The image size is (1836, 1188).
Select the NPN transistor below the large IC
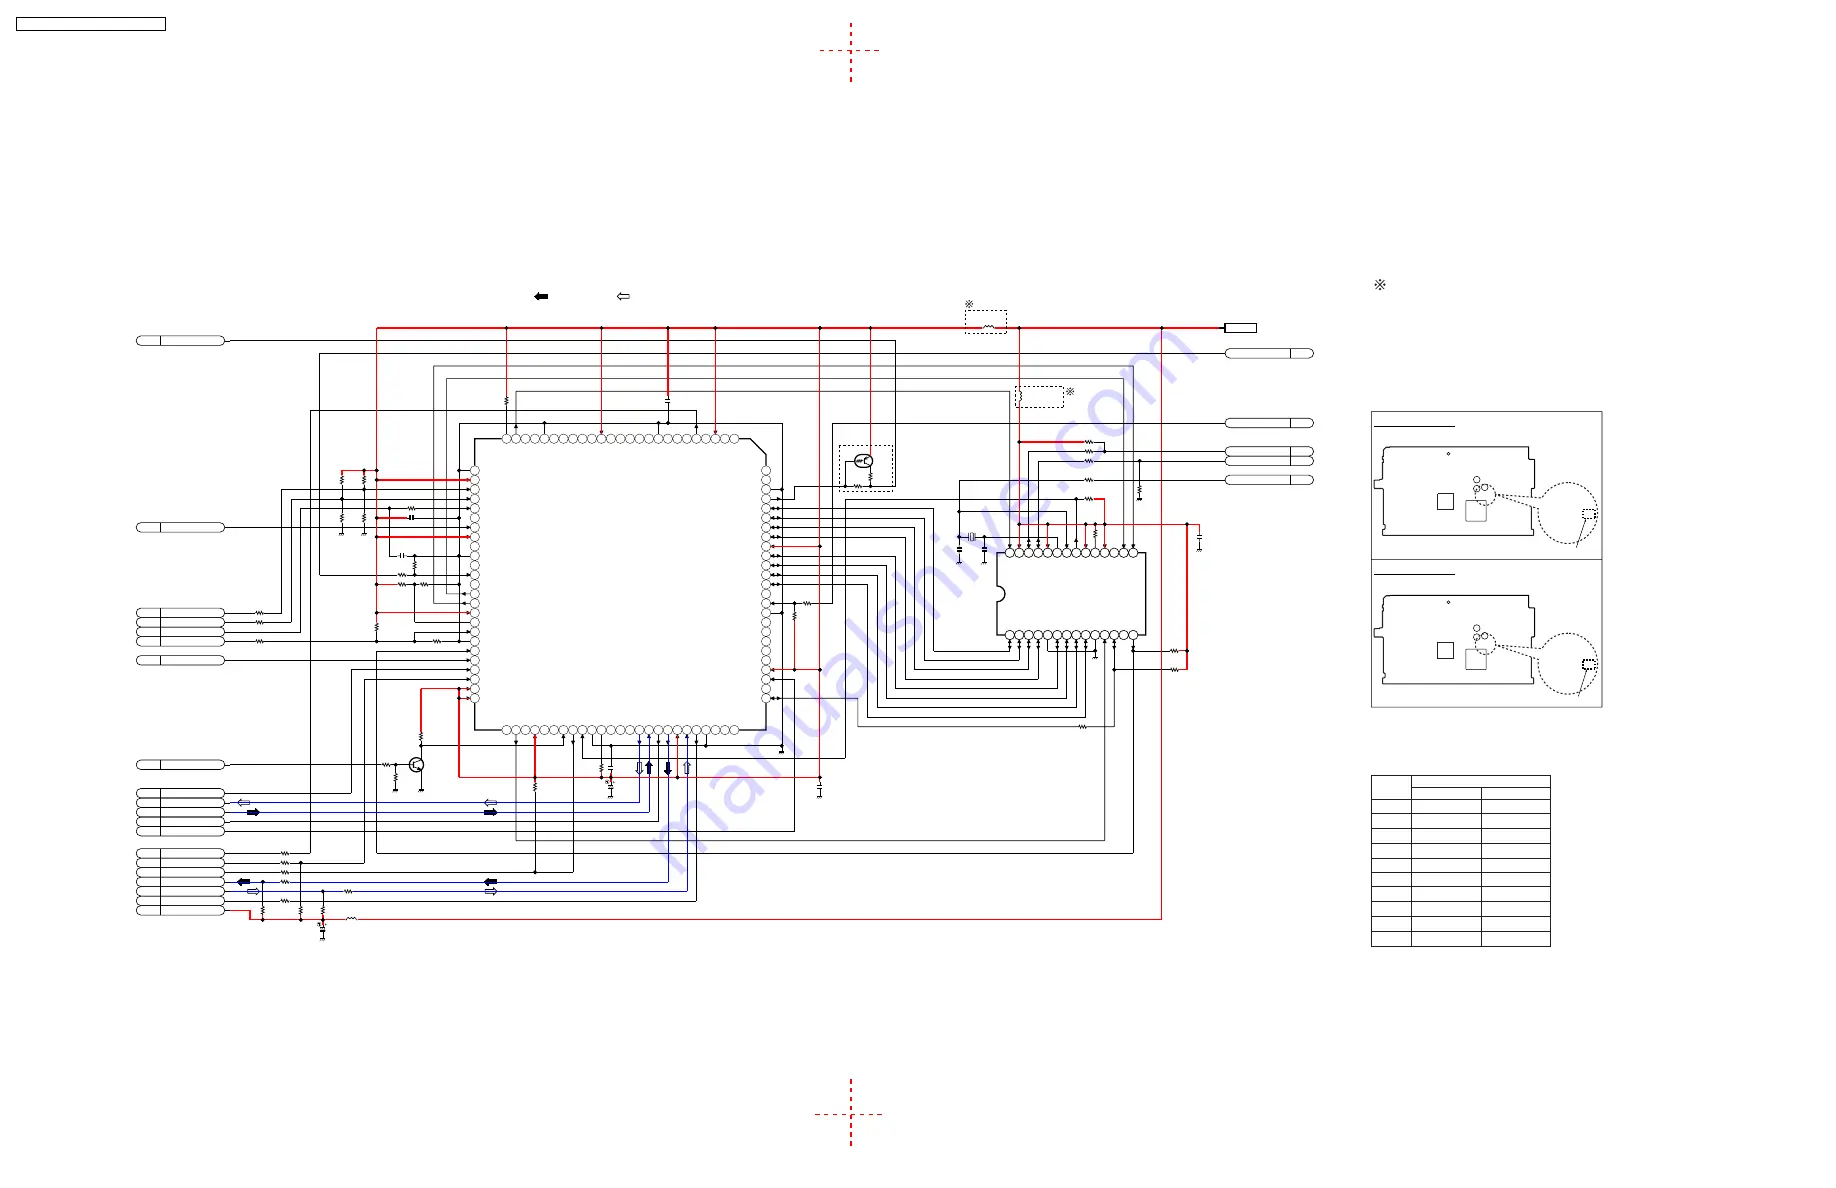point(417,765)
